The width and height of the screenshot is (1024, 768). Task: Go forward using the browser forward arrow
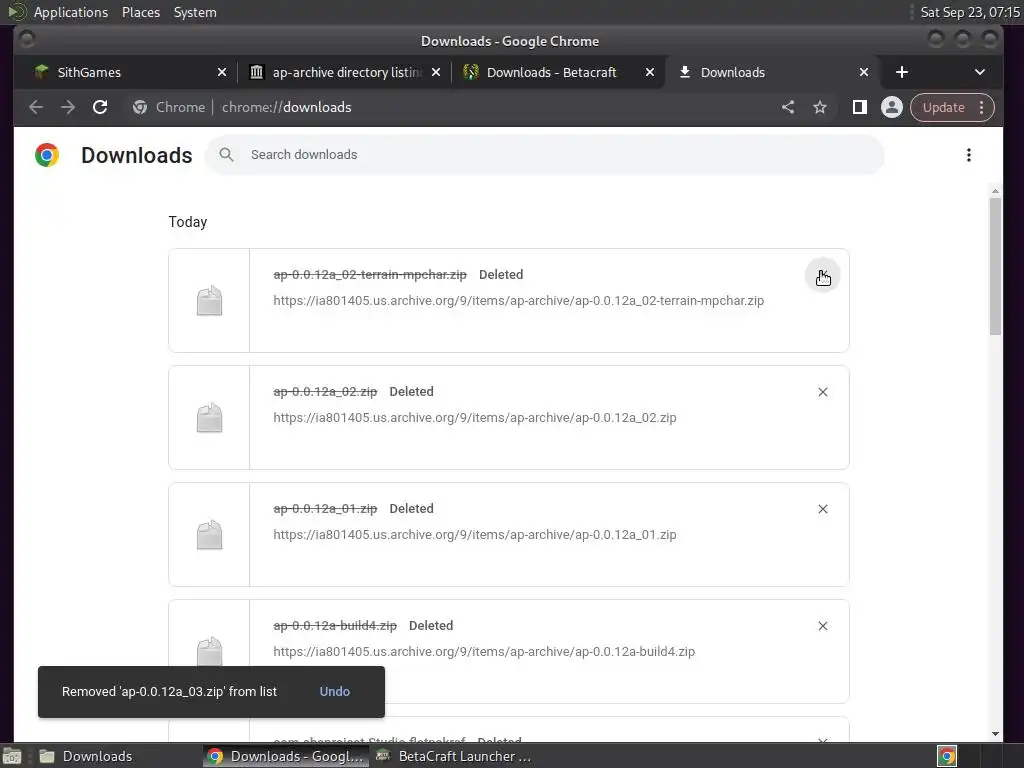[x=68, y=107]
